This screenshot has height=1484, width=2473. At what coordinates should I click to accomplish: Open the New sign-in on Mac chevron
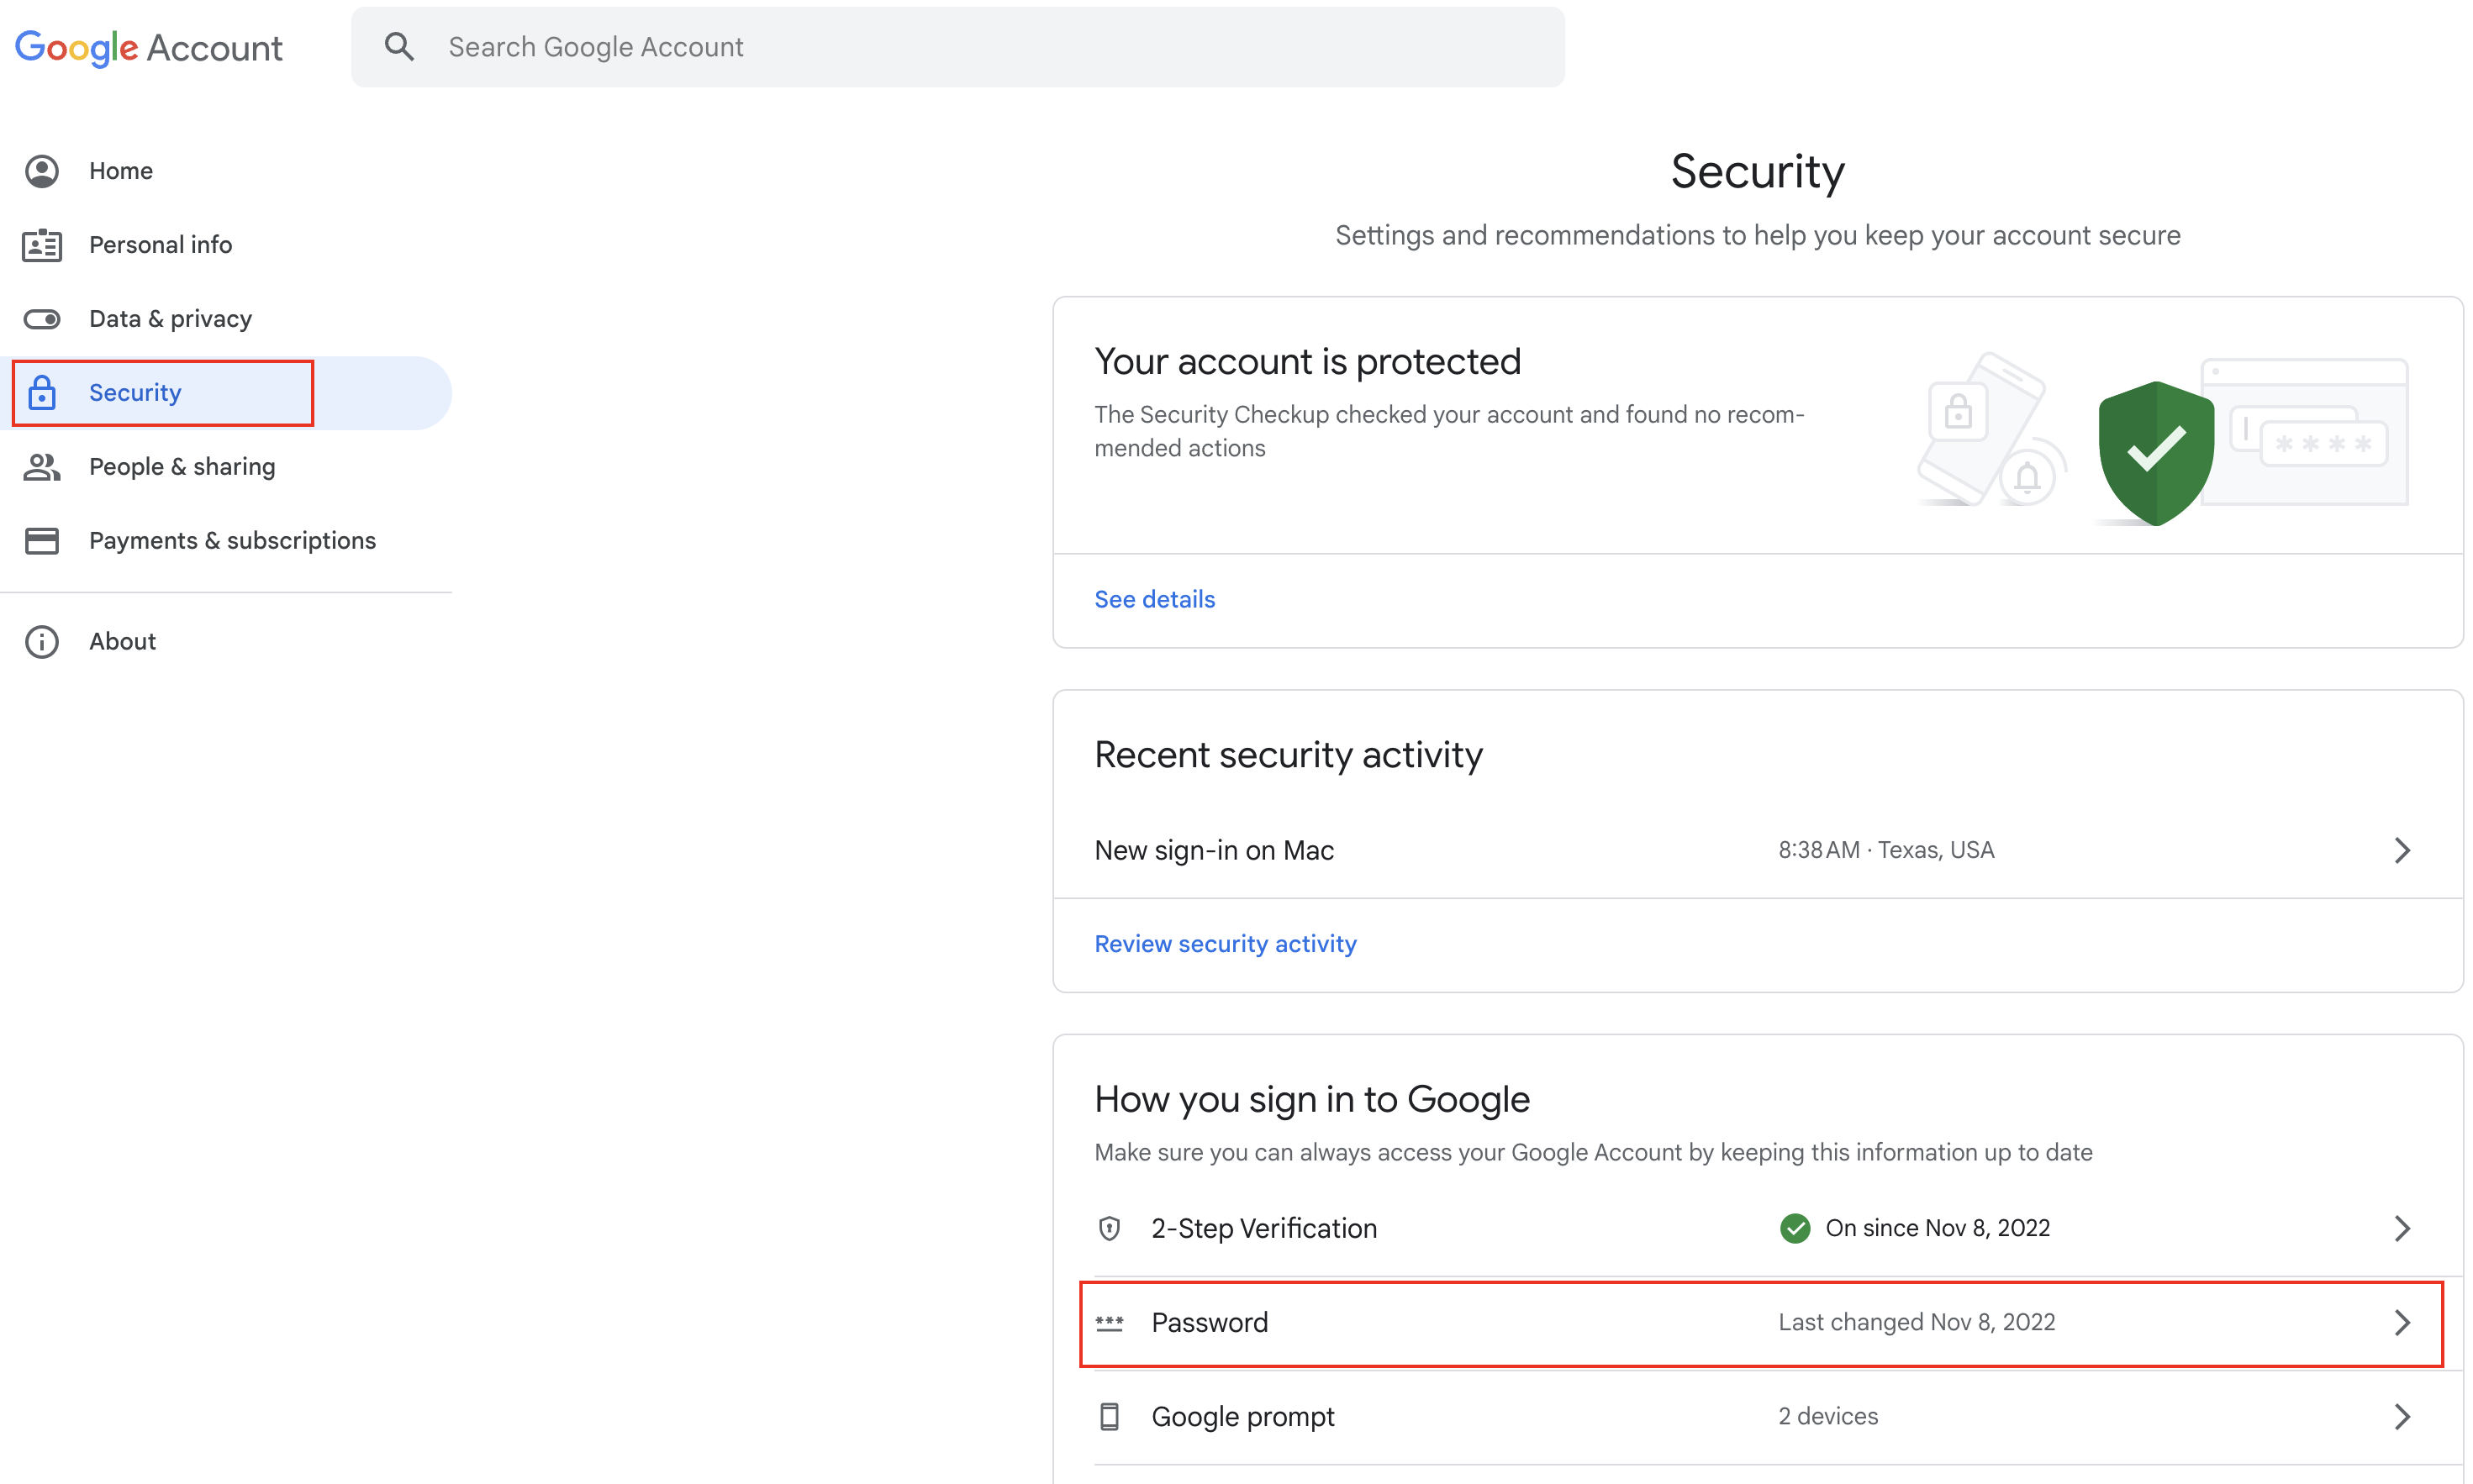coord(2401,850)
